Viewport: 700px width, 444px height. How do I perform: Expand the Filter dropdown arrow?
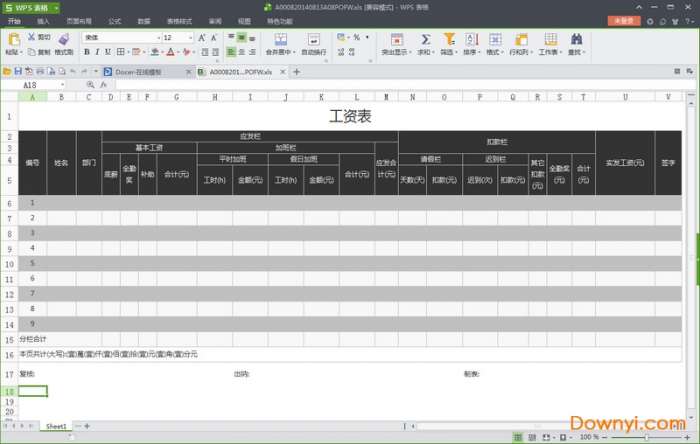pos(456,52)
